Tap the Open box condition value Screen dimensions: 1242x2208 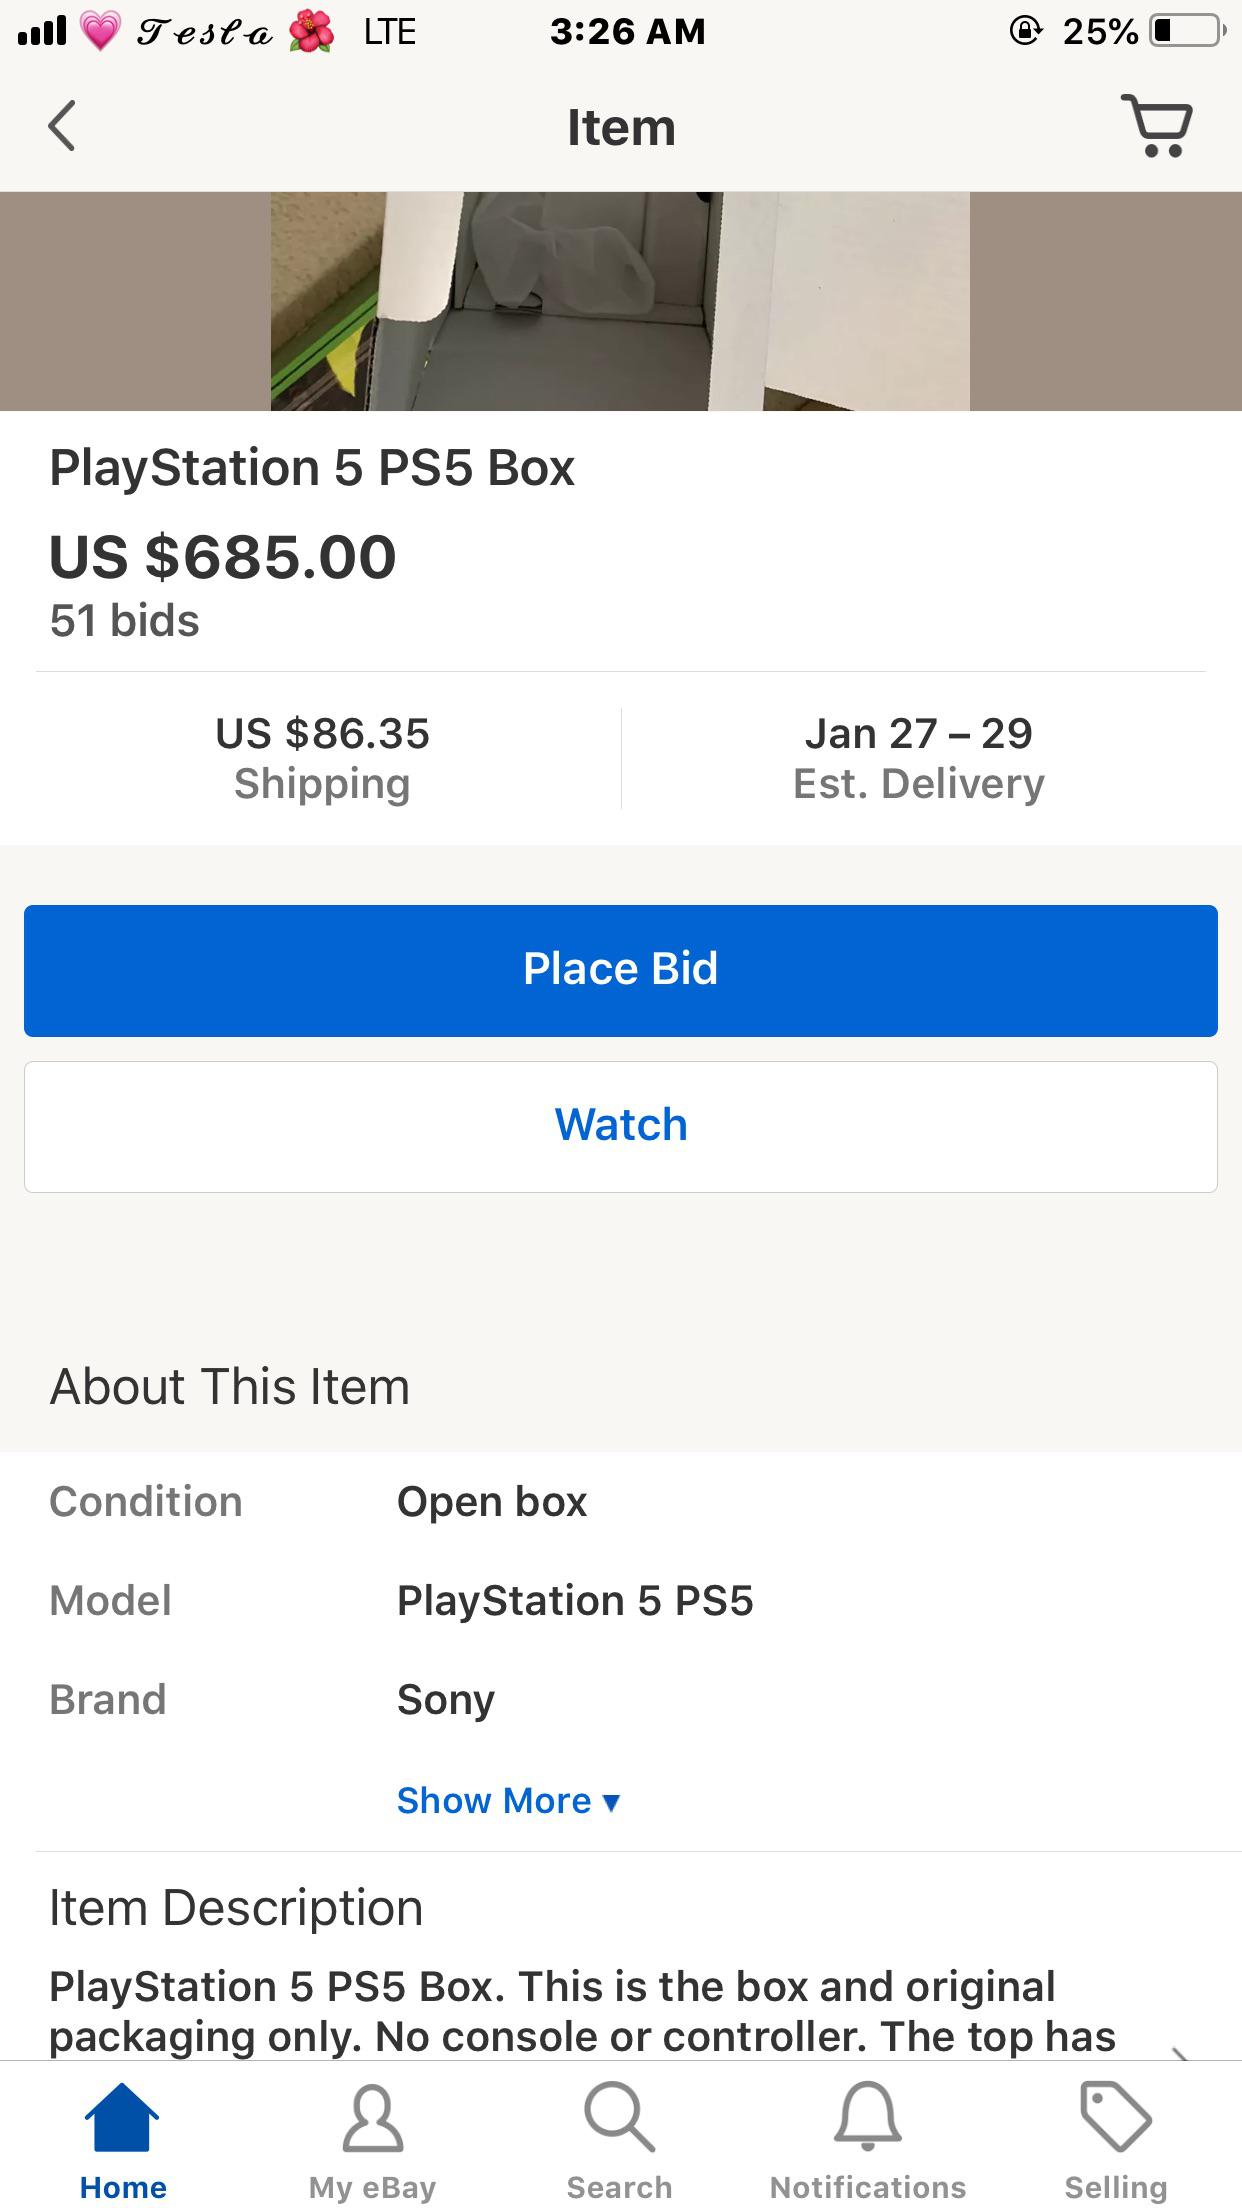click(491, 1500)
